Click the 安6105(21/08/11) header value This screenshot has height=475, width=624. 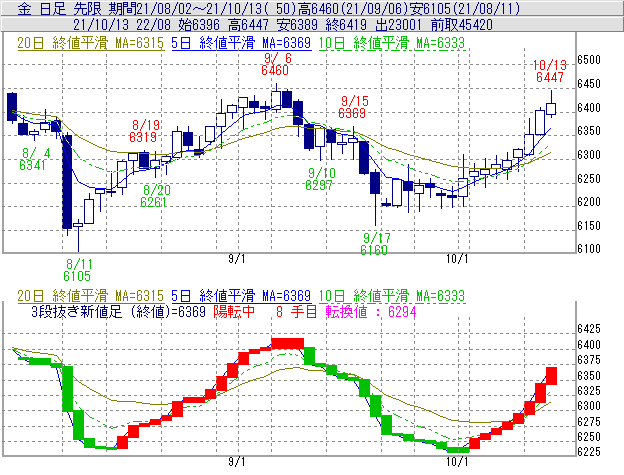[x=467, y=8]
